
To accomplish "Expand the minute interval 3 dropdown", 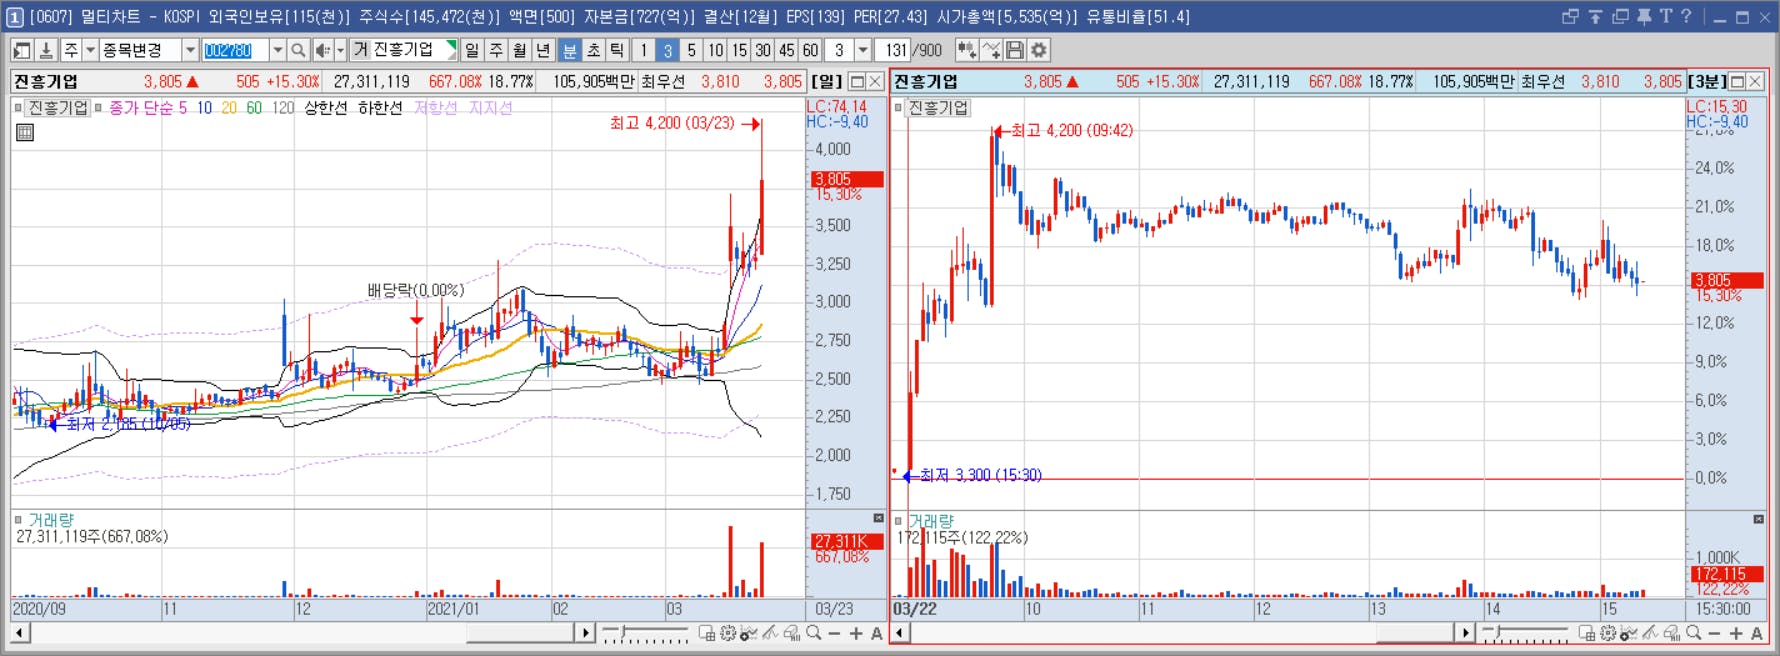I will pos(862,50).
